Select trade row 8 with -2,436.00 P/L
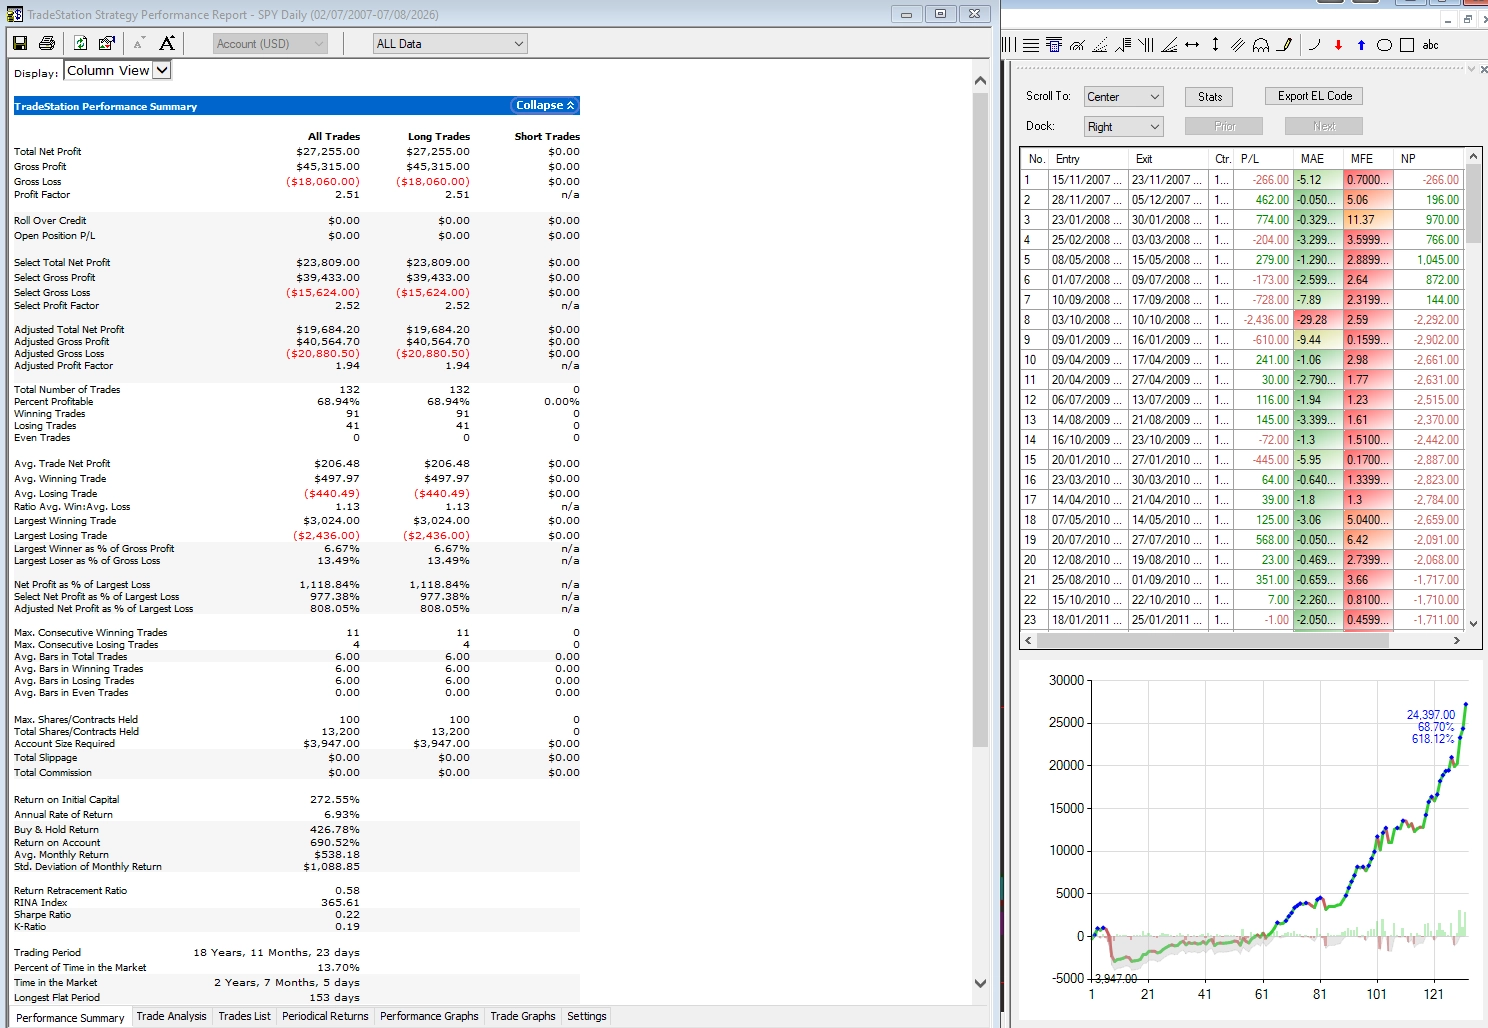1488x1028 pixels. pyautogui.click(x=1241, y=320)
